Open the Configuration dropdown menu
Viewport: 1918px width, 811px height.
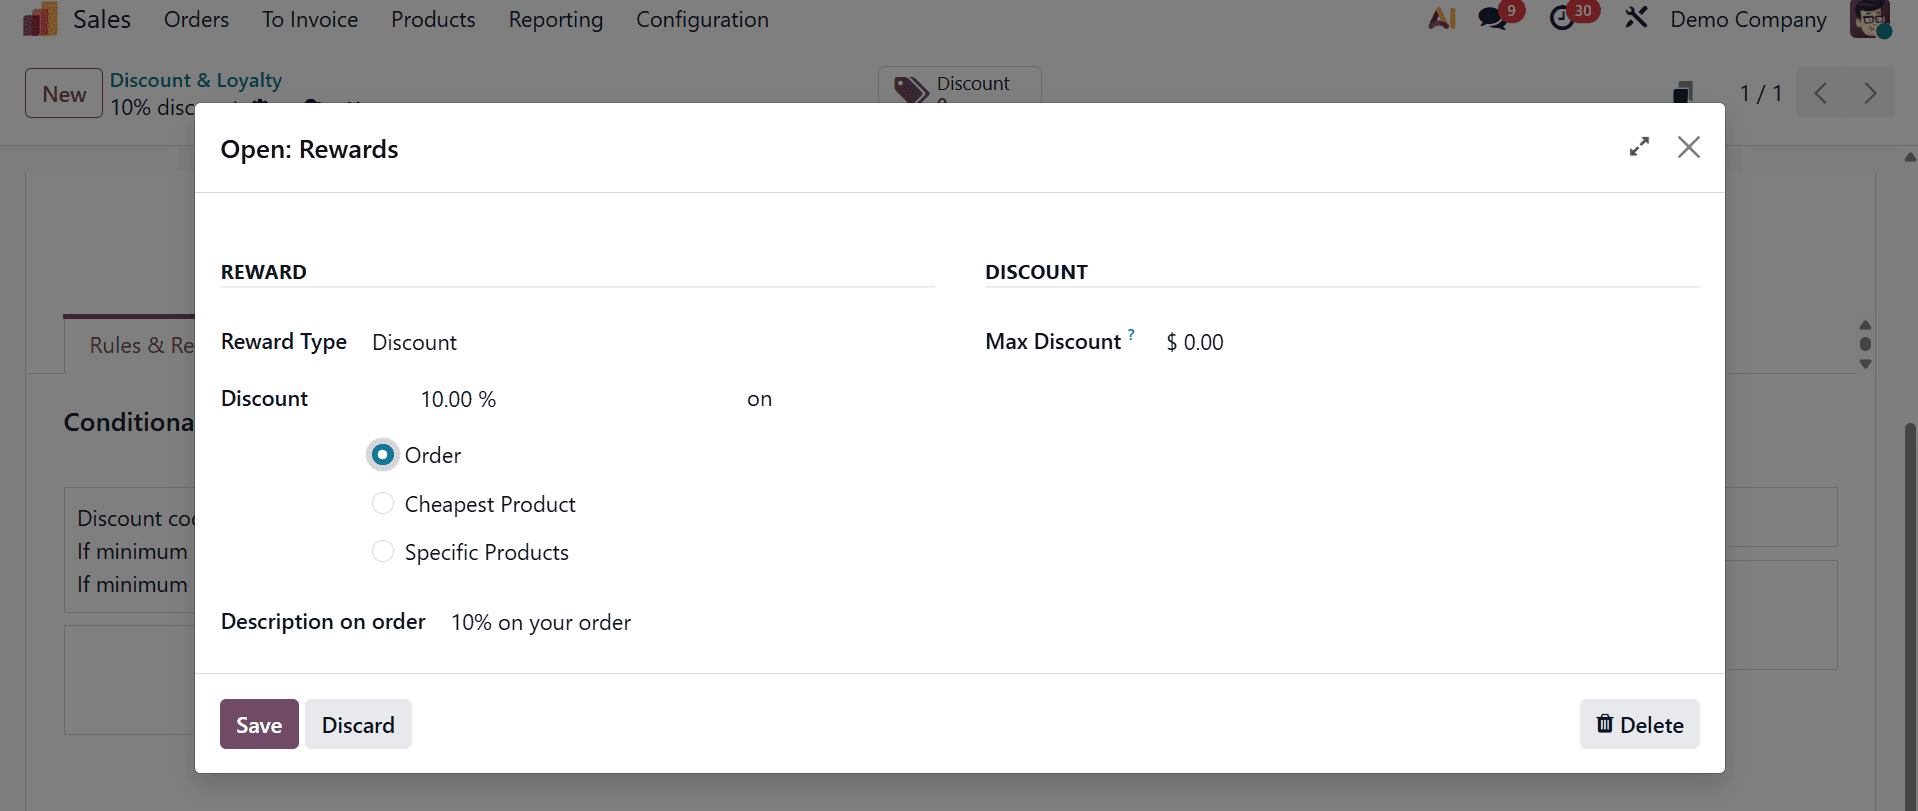[x=701, y=19]
